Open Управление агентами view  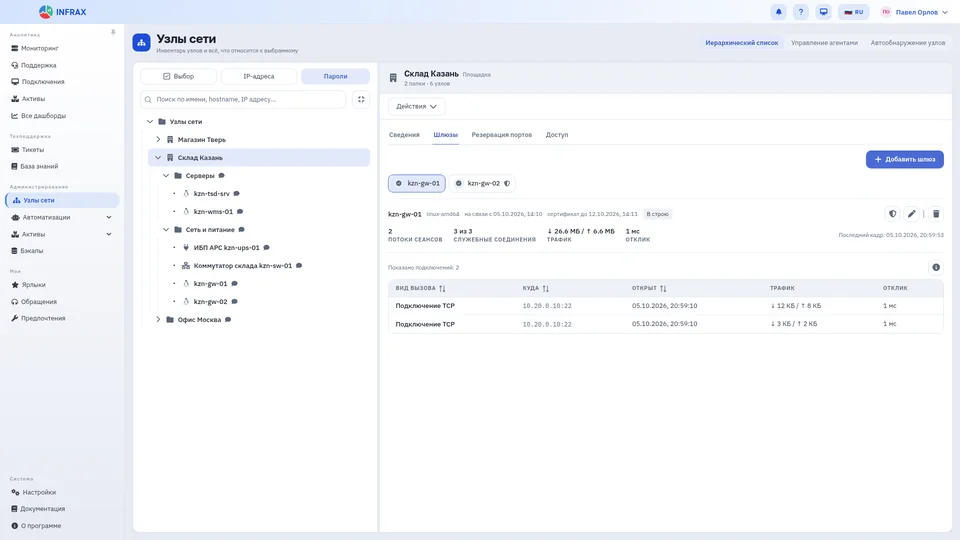coord(824,43)
